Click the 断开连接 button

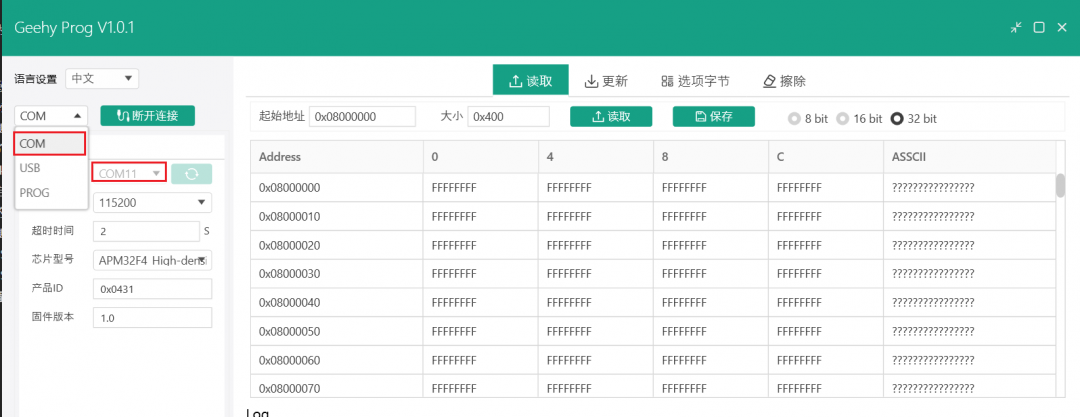(x=147, y=116)
